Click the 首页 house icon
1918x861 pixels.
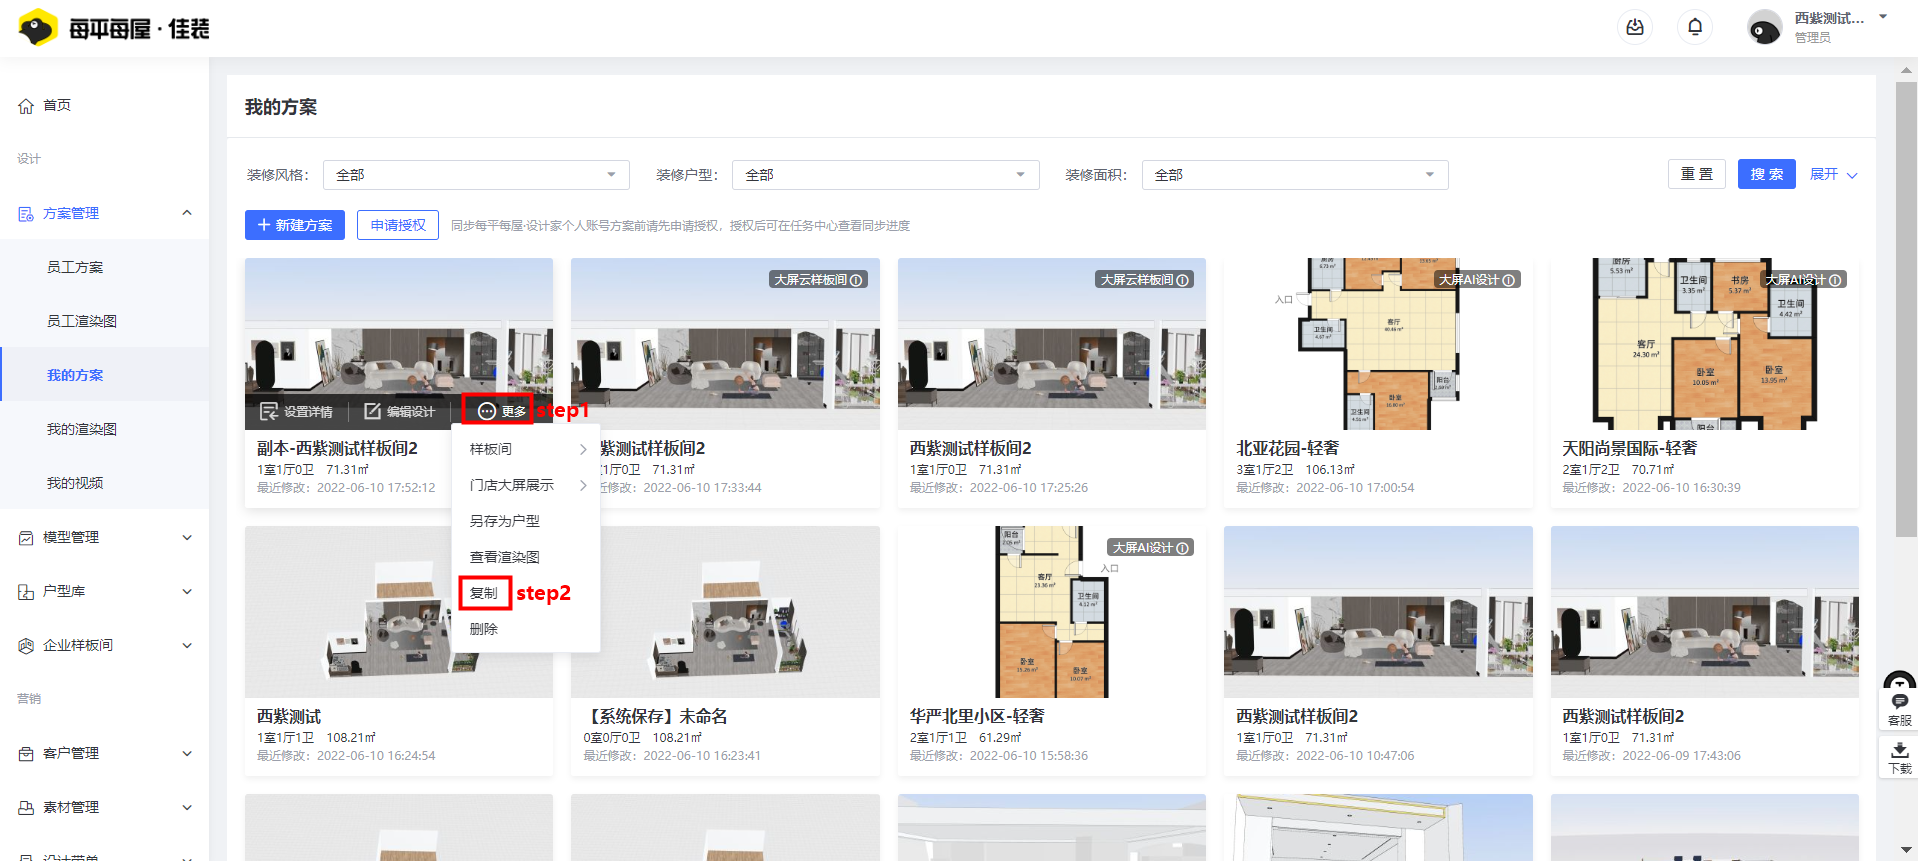click(26, 105)
